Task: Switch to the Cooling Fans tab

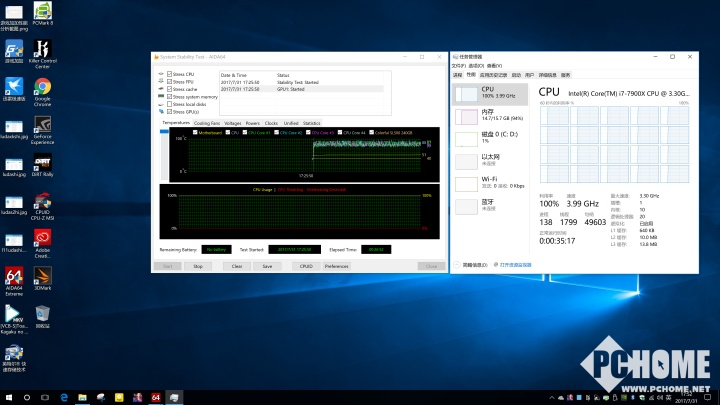Action: (207, 123)
